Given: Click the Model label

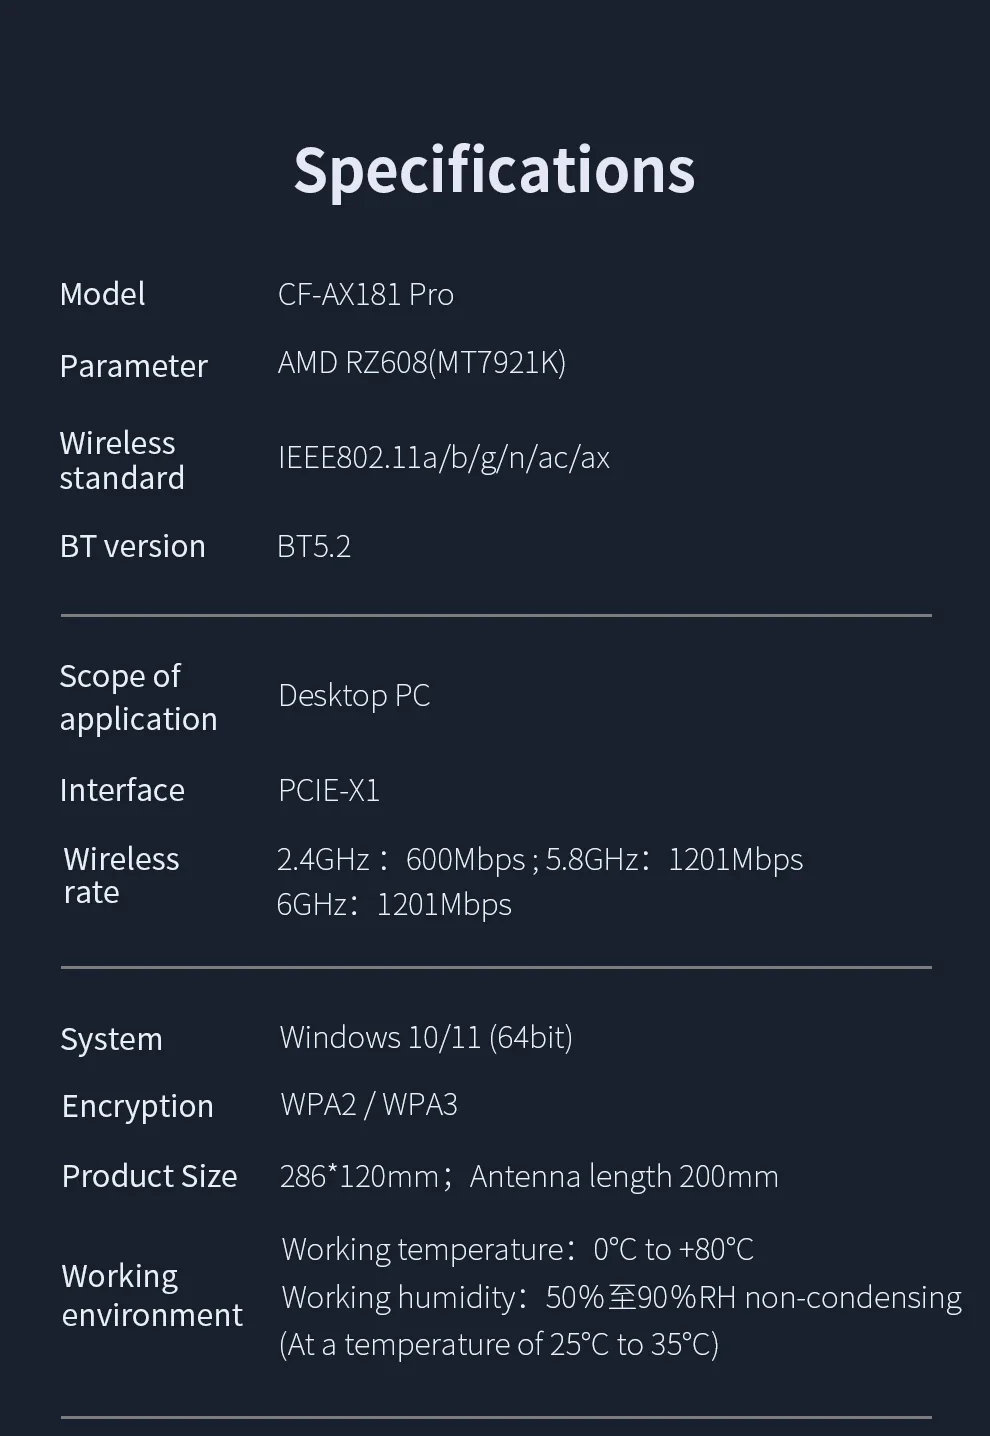Looking at the screenshot, I should pyautogui.click(x=102, y=294).
